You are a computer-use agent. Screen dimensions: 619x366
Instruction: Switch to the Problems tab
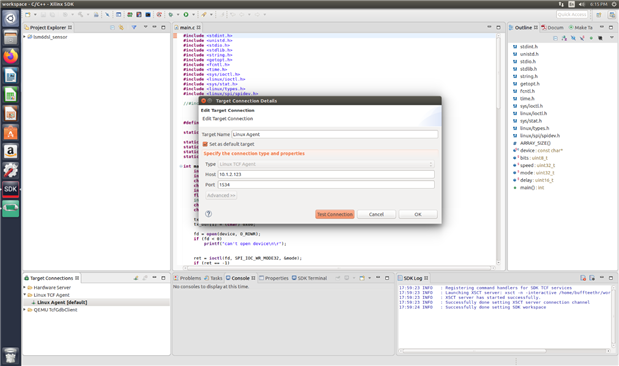point(188,278)
